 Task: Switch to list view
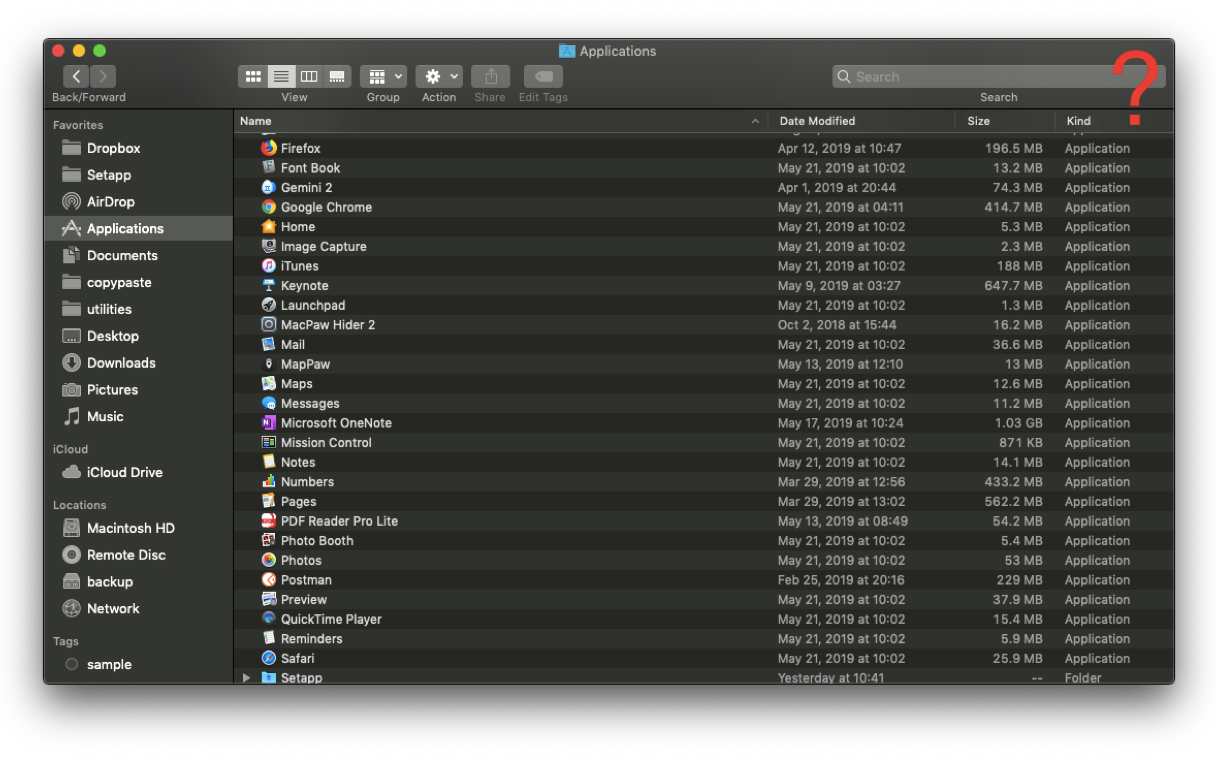click(x=281, y=76)
